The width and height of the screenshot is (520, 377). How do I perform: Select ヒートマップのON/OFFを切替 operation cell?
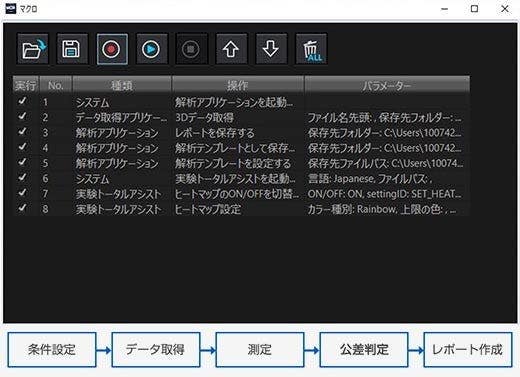pos(237,194)
